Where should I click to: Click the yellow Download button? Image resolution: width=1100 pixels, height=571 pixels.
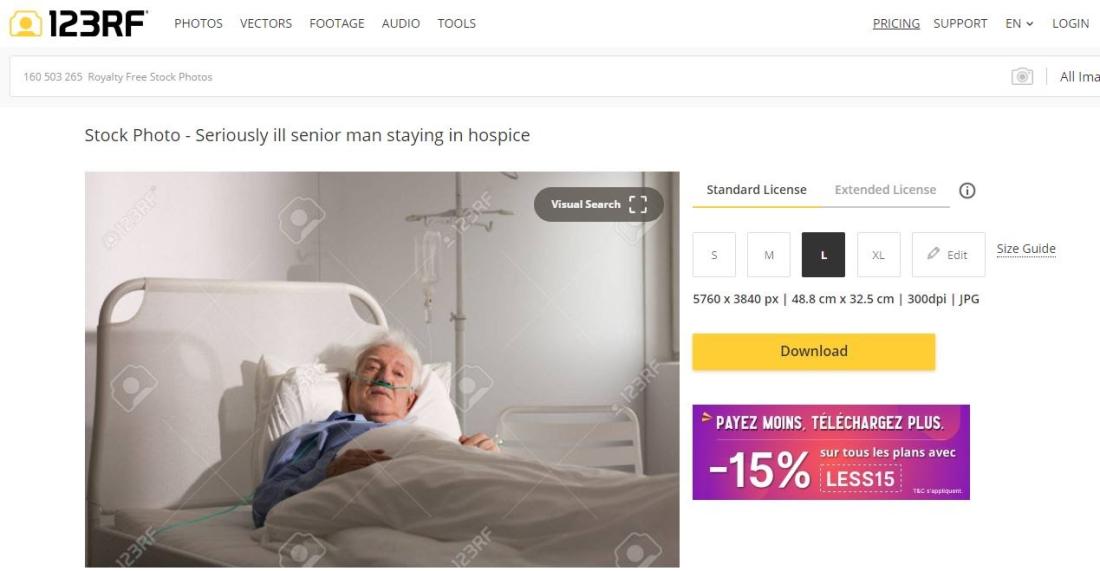point(814,351)
